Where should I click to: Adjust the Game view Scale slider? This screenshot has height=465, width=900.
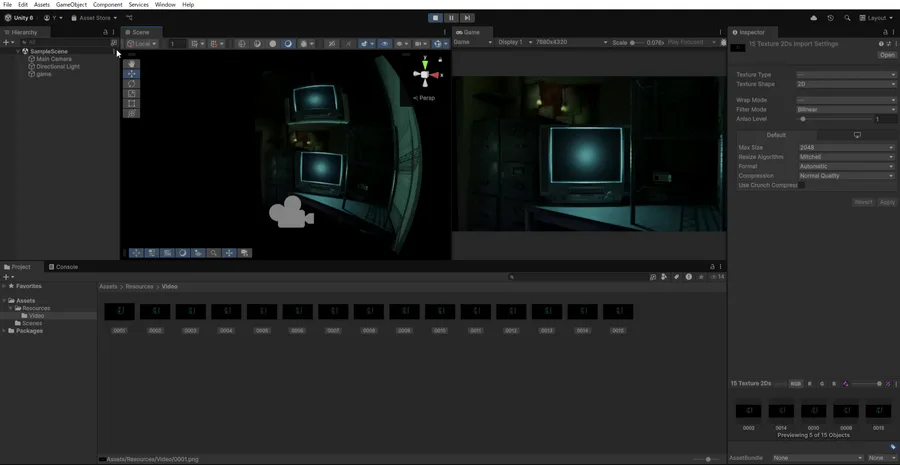click(637, 42)
